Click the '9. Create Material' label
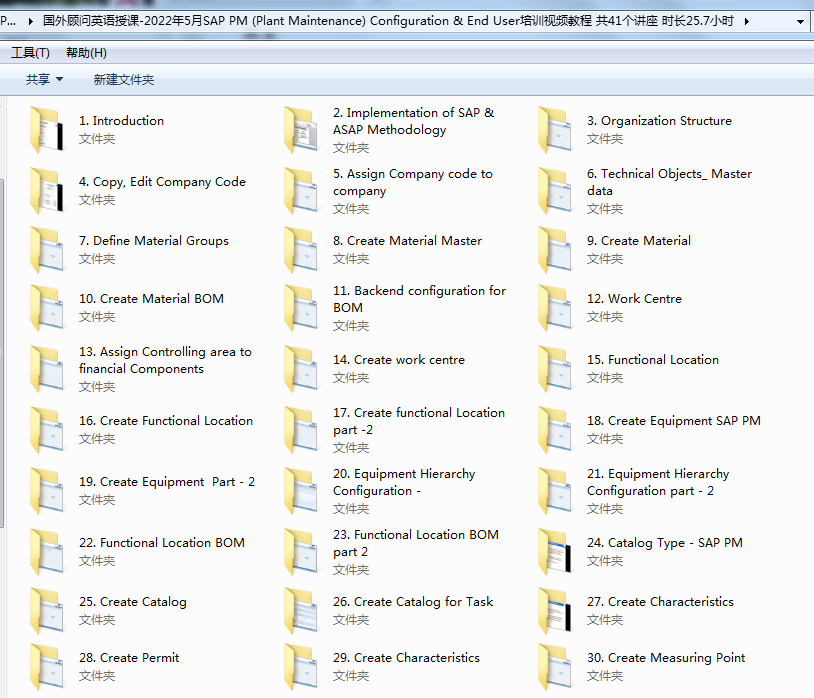 (x=639, y=240)
